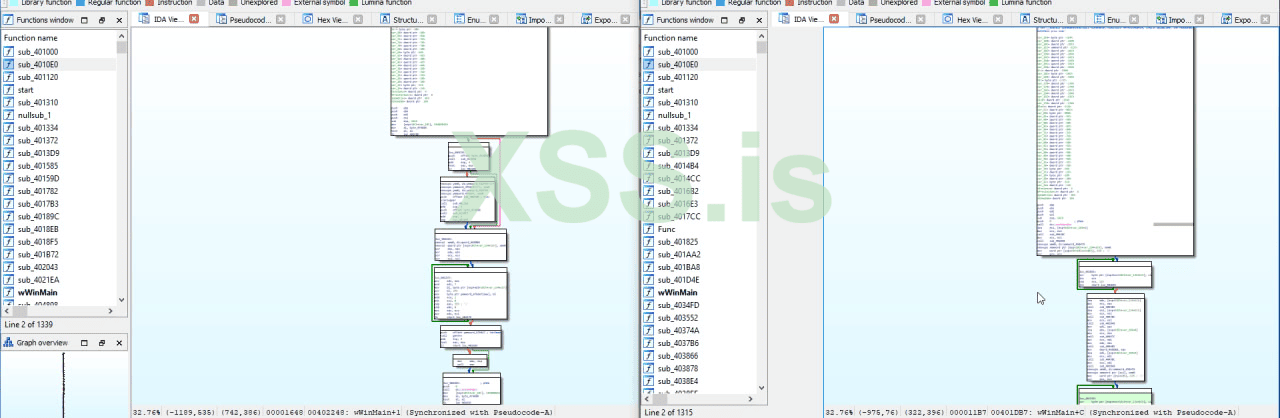
Task: Select sub_402043 in the function list
Action: [38, 267]
